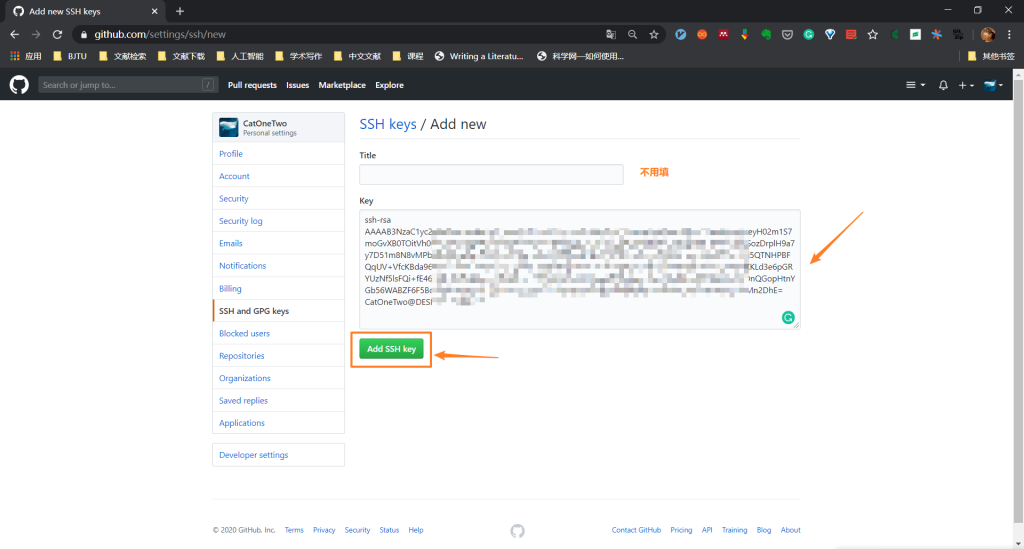Open the BJTU bookmark folder
This screenshot has height=549, width=1024.
coord(70,56)
